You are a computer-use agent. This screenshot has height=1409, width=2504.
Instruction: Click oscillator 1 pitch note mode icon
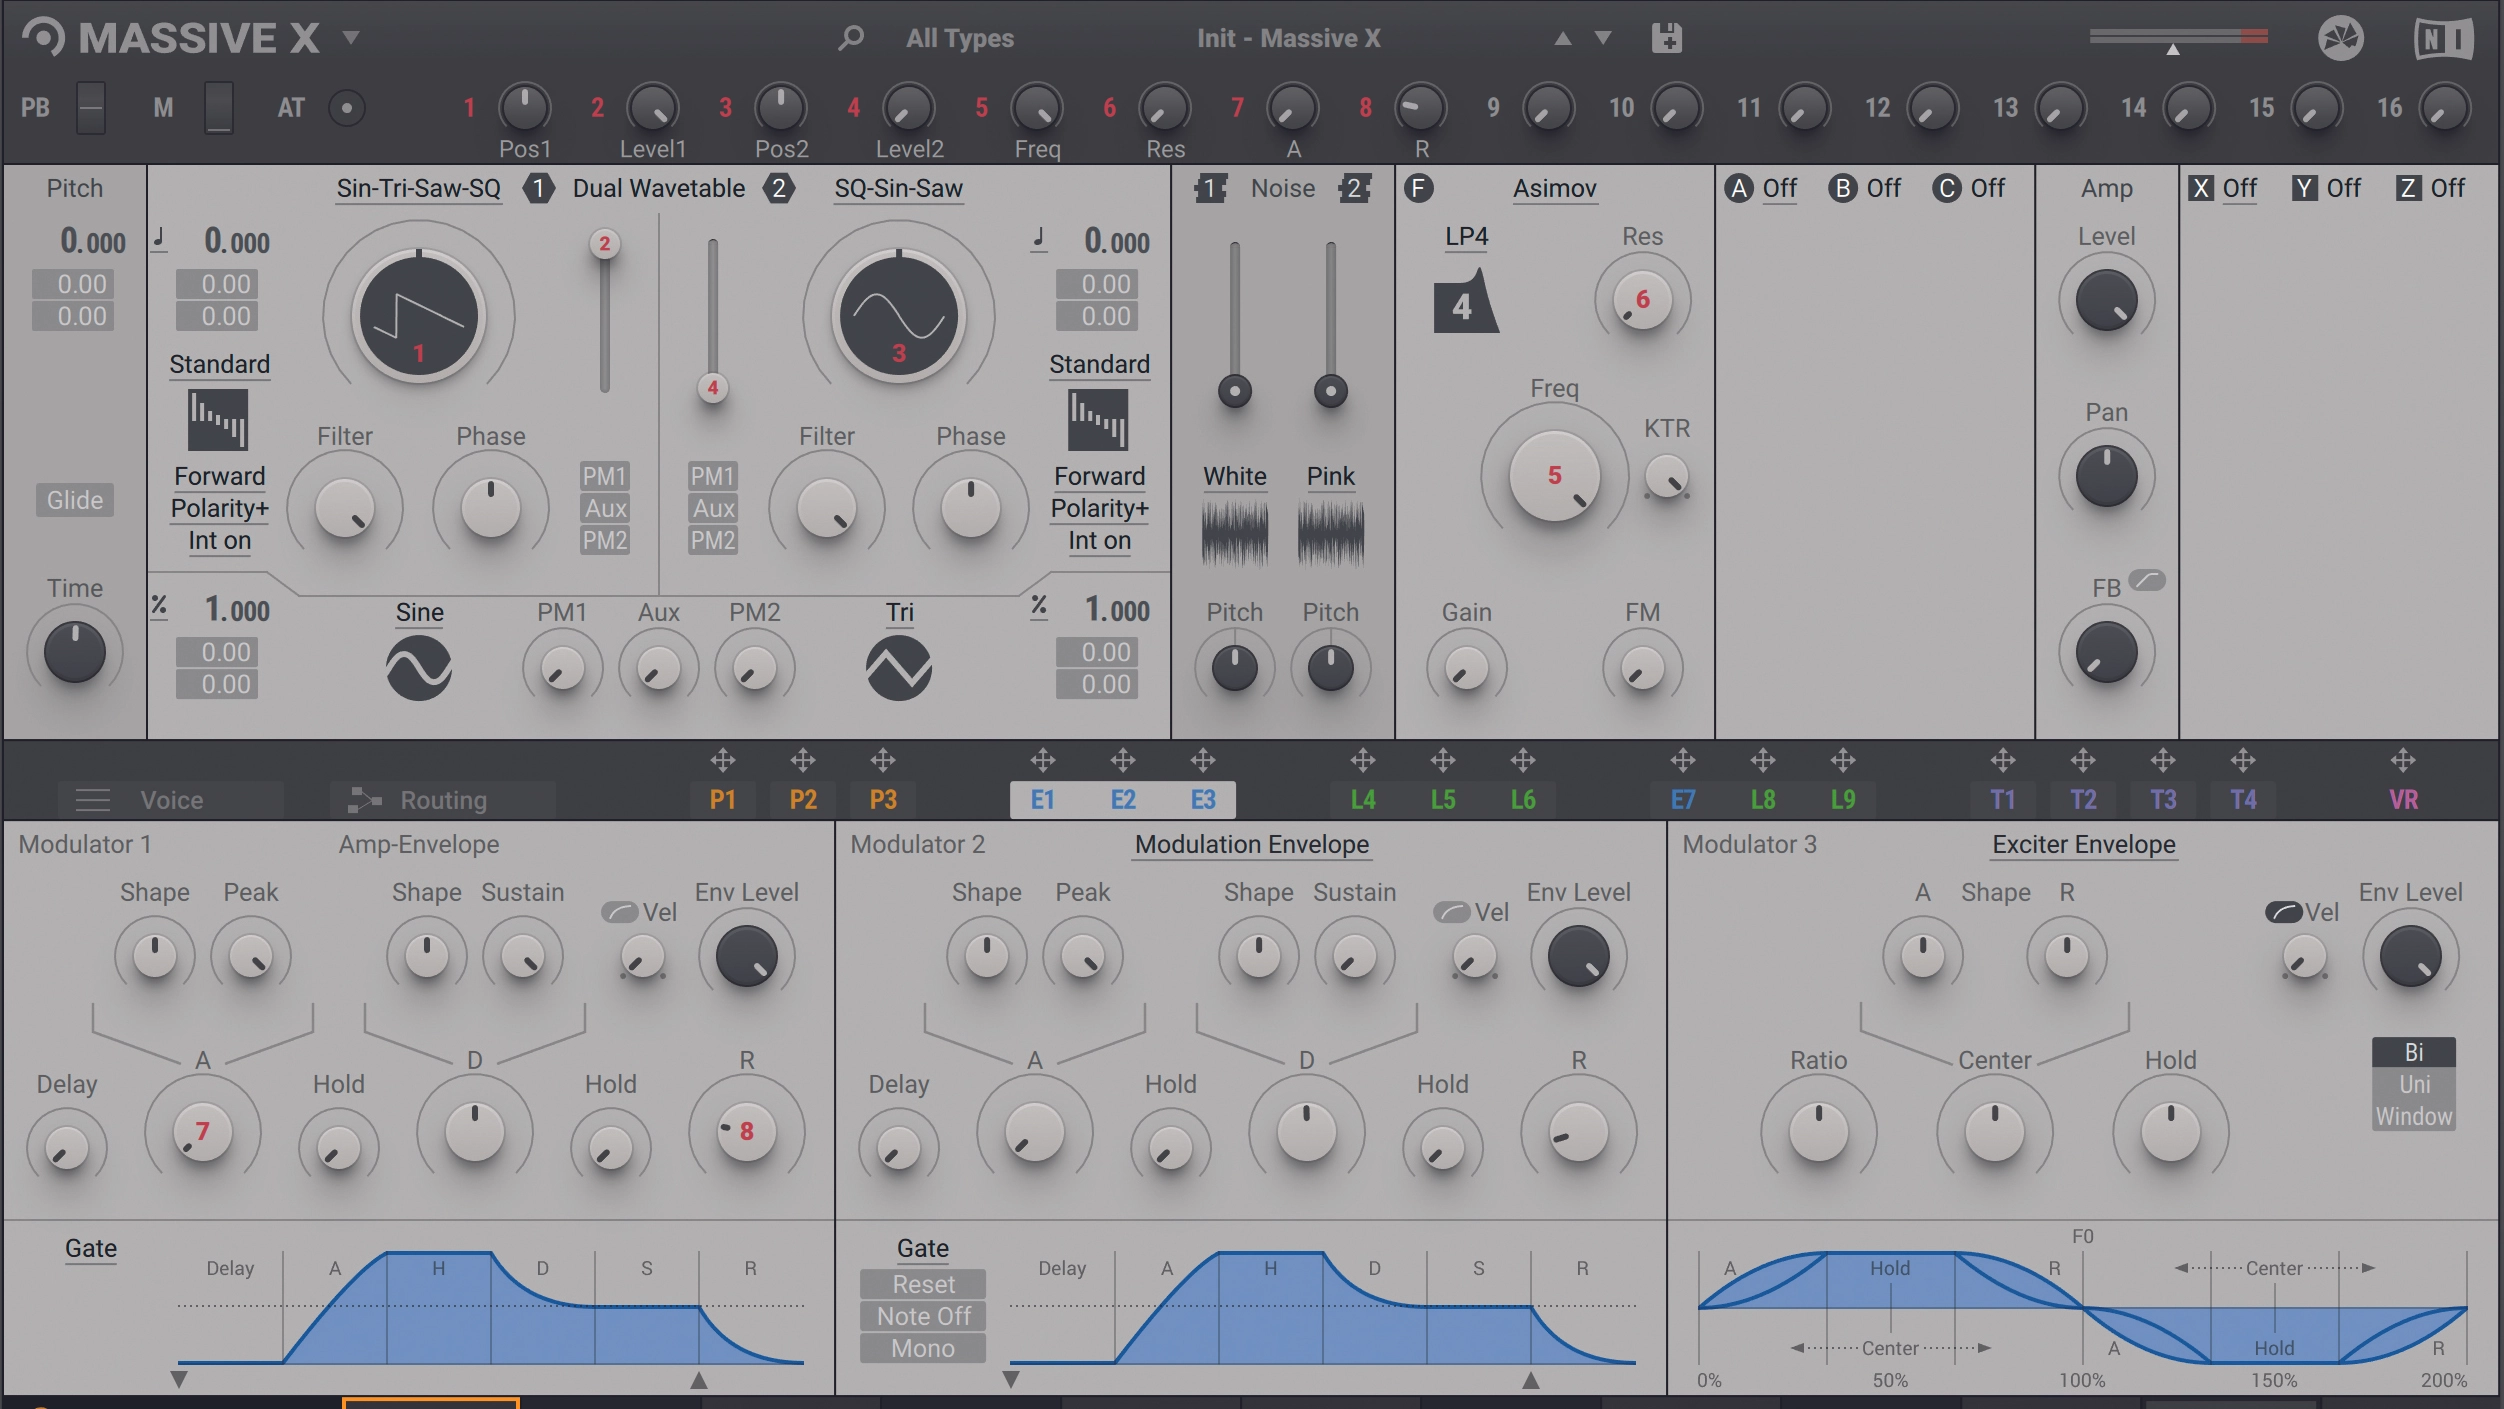159,239
